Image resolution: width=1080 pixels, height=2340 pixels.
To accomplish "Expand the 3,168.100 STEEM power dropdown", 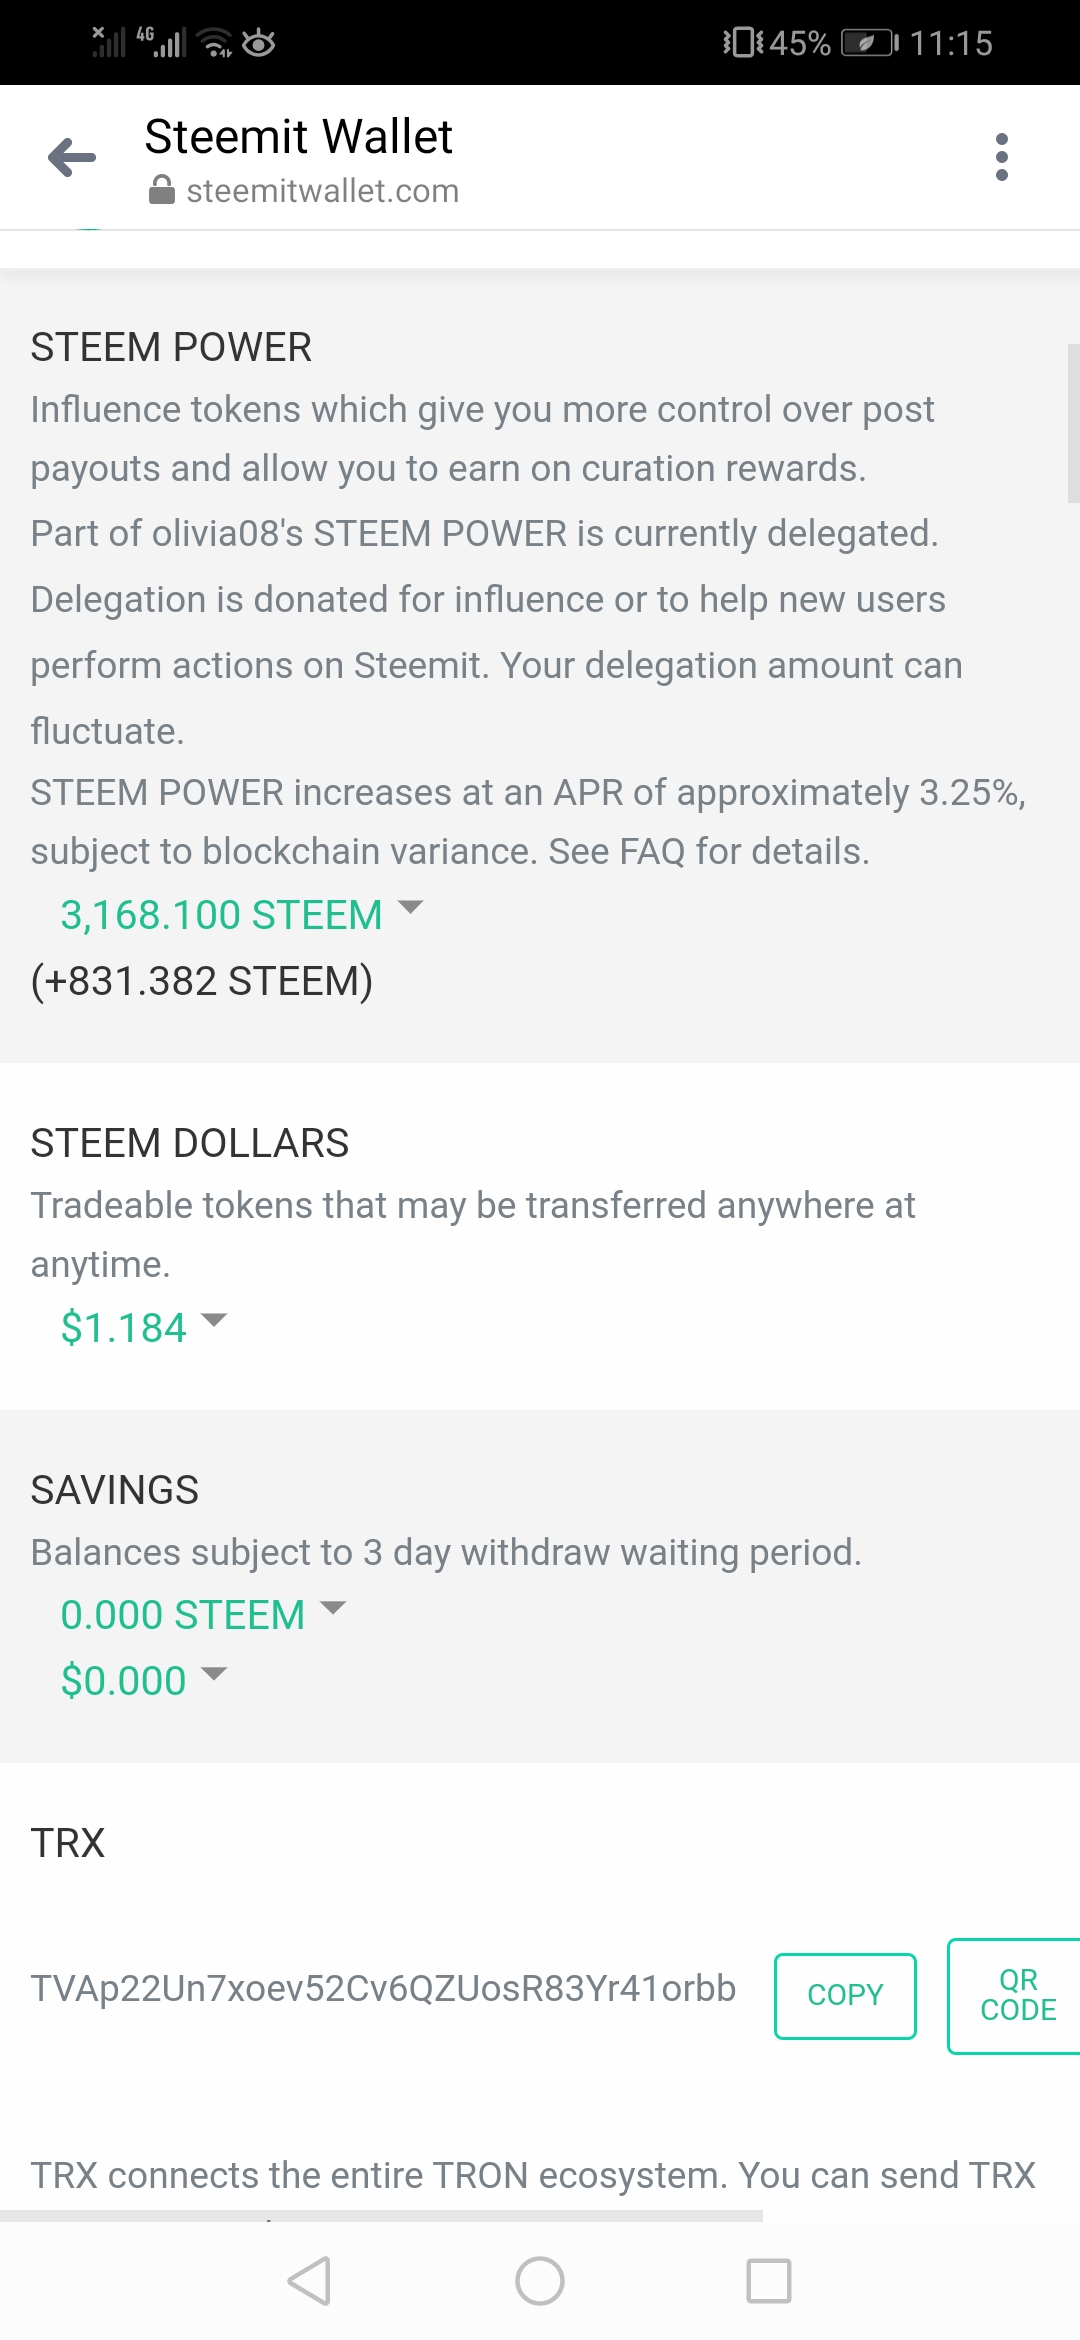I will coord(241,914).
